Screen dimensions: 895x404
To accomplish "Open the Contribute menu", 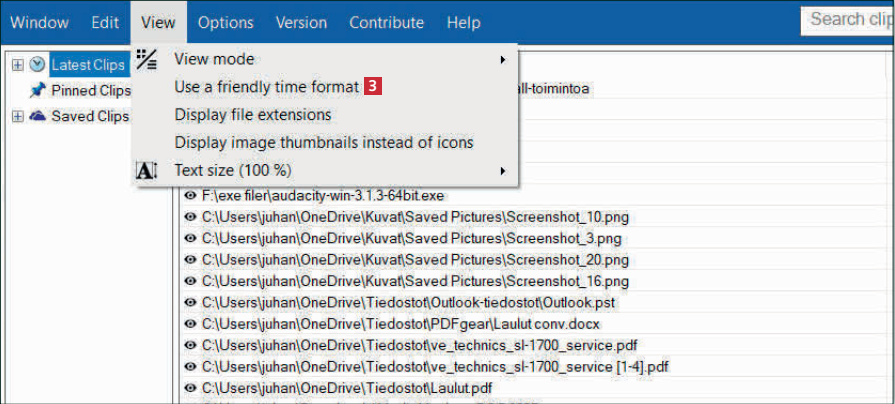I will (386, 22).
